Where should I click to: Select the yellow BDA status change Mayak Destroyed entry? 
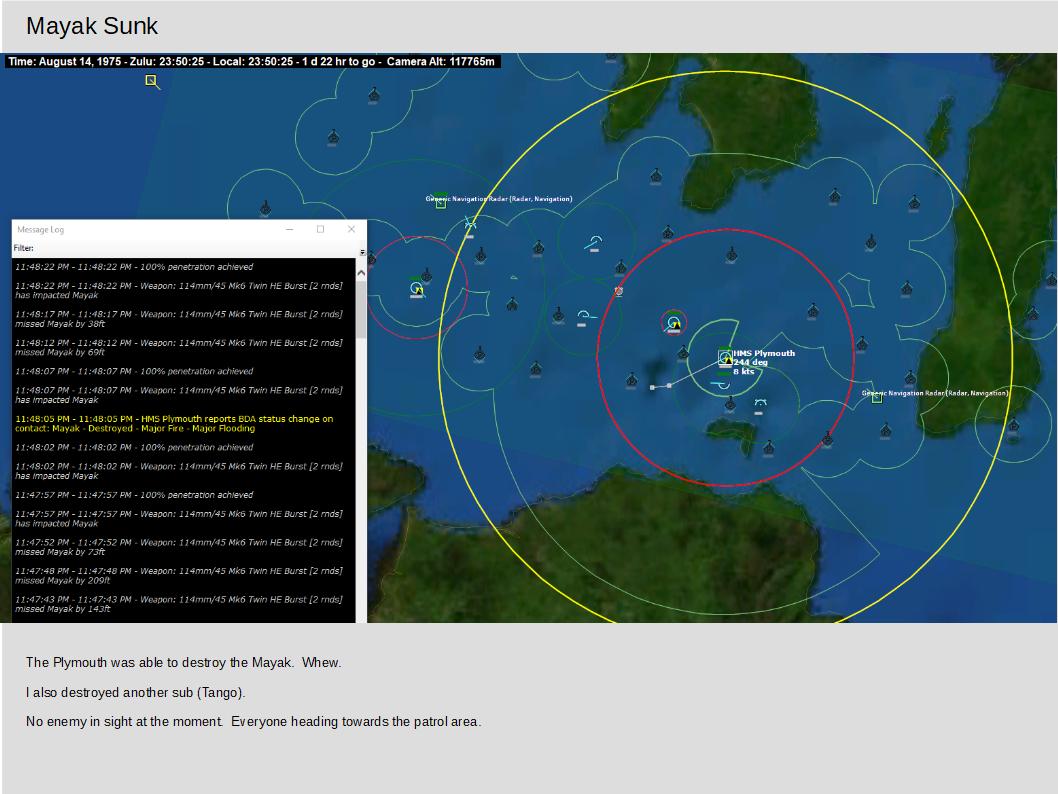(x=174, y=424)
